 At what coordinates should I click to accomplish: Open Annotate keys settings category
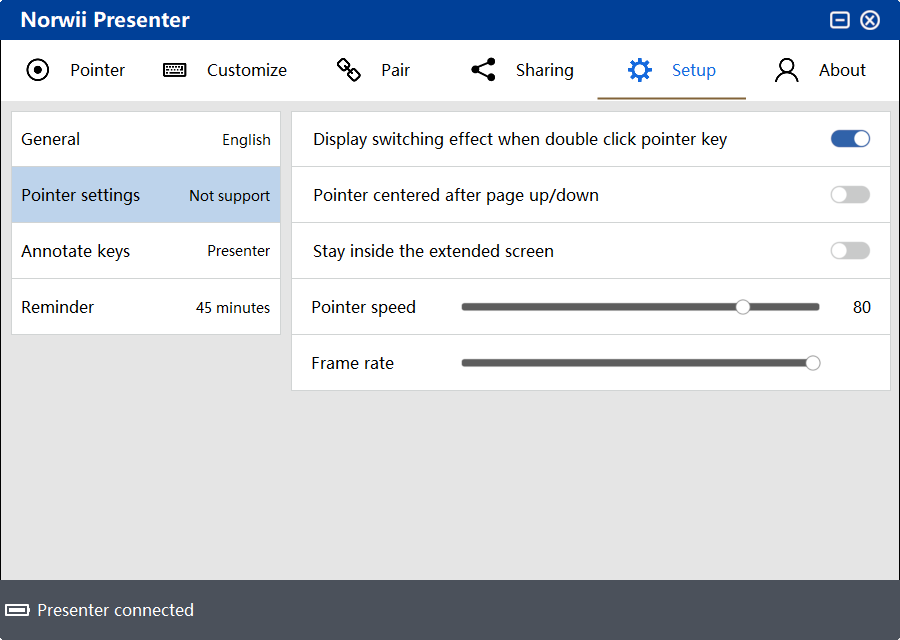[146, 251]
